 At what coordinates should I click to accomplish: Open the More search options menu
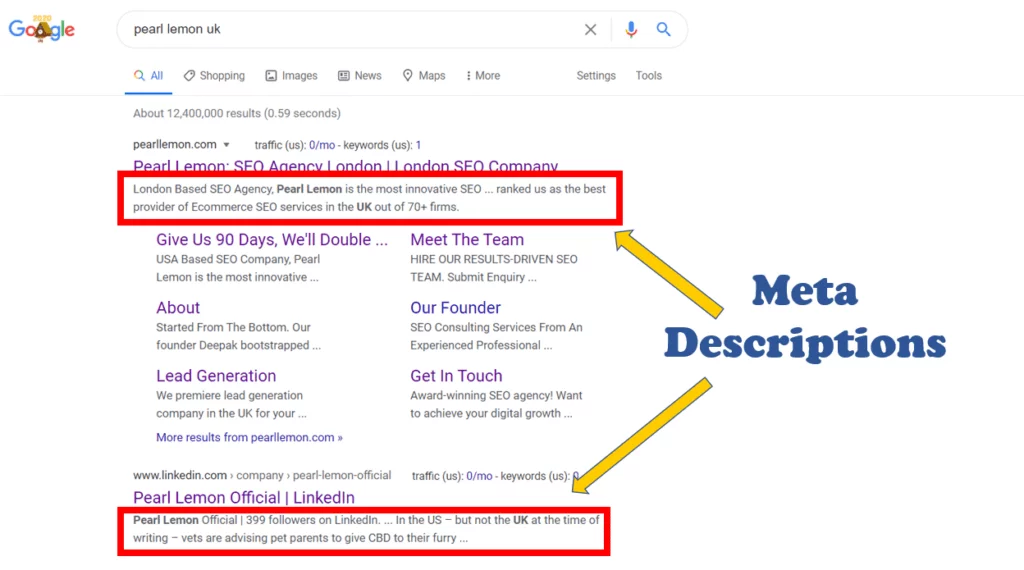pos(483,76)
